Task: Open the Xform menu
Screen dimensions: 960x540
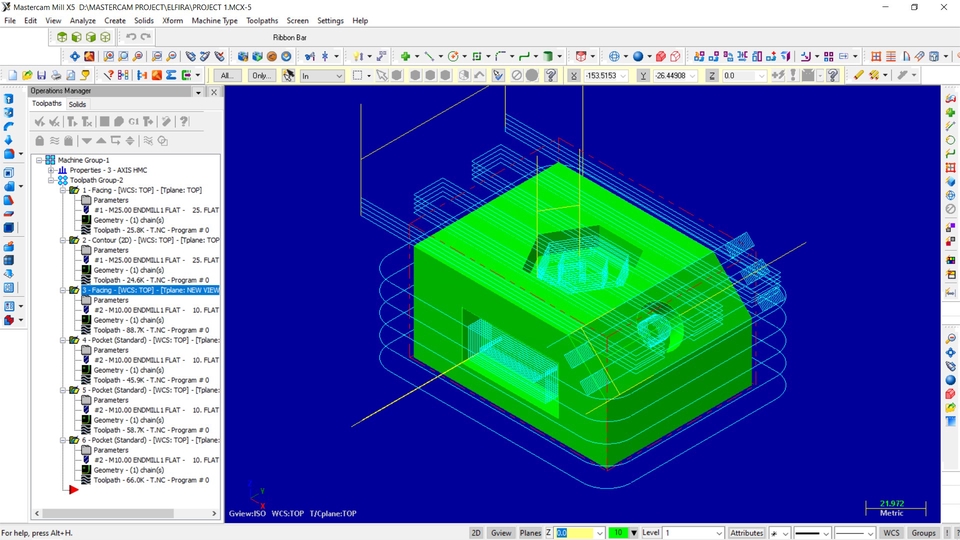Action: [x=173, y=20]
